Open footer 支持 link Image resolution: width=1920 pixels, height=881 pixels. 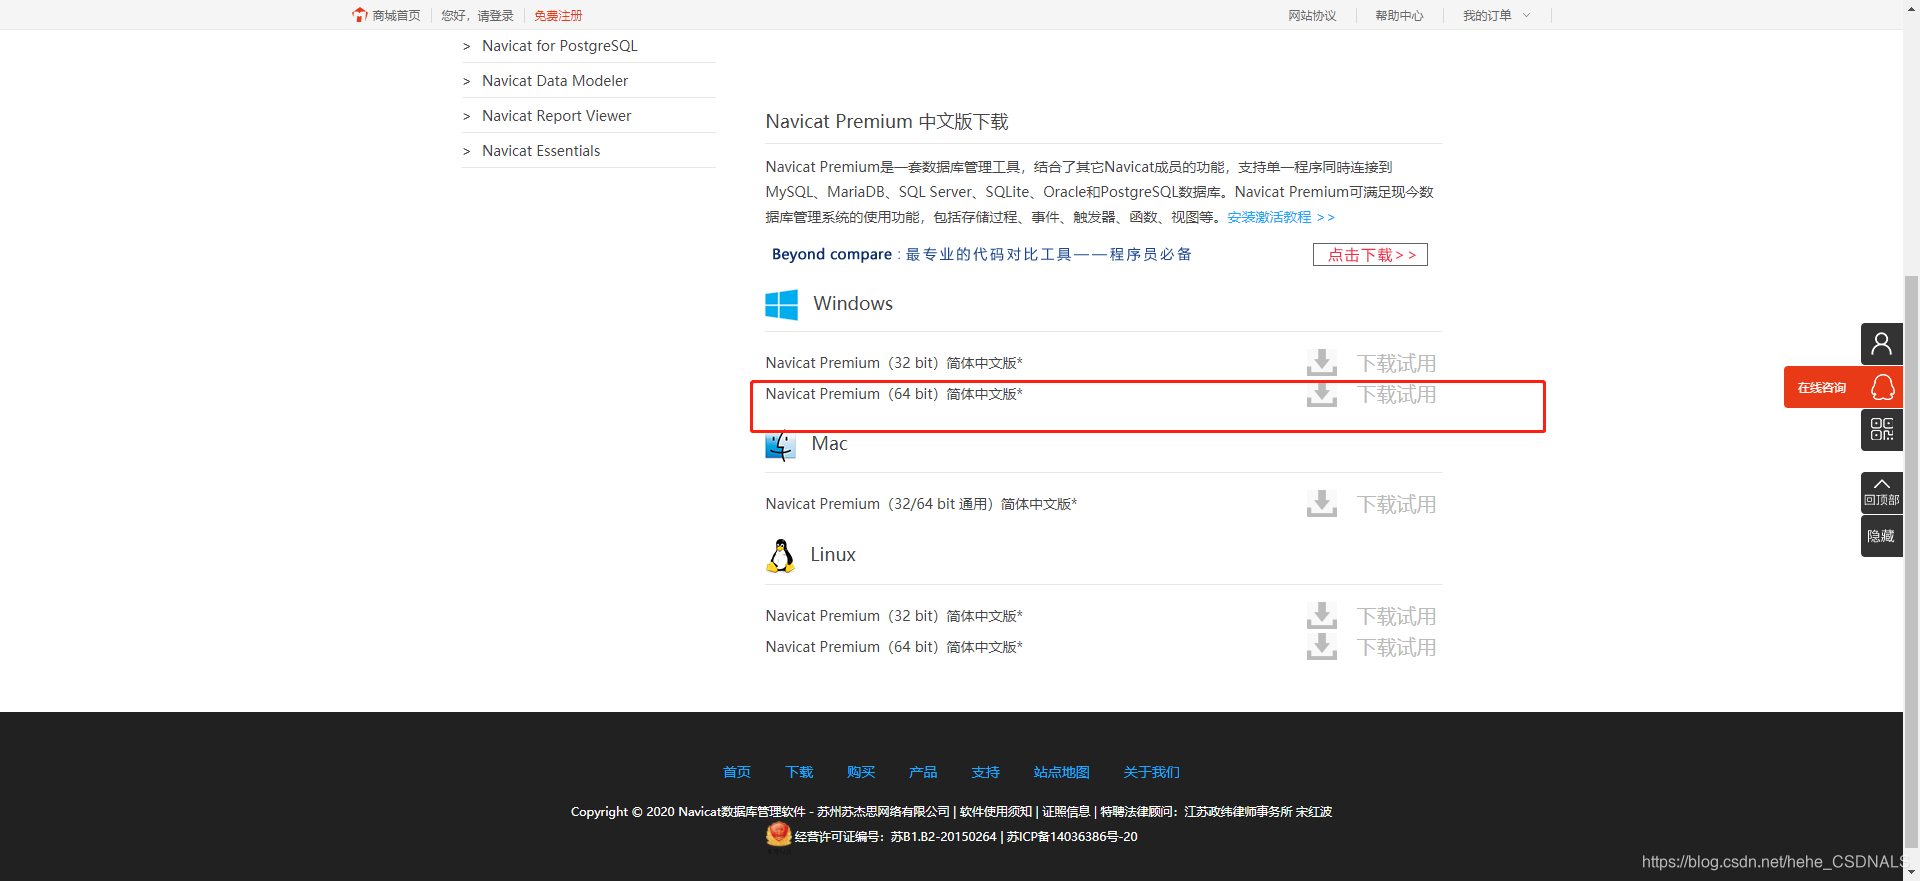[x=986, y=772]
